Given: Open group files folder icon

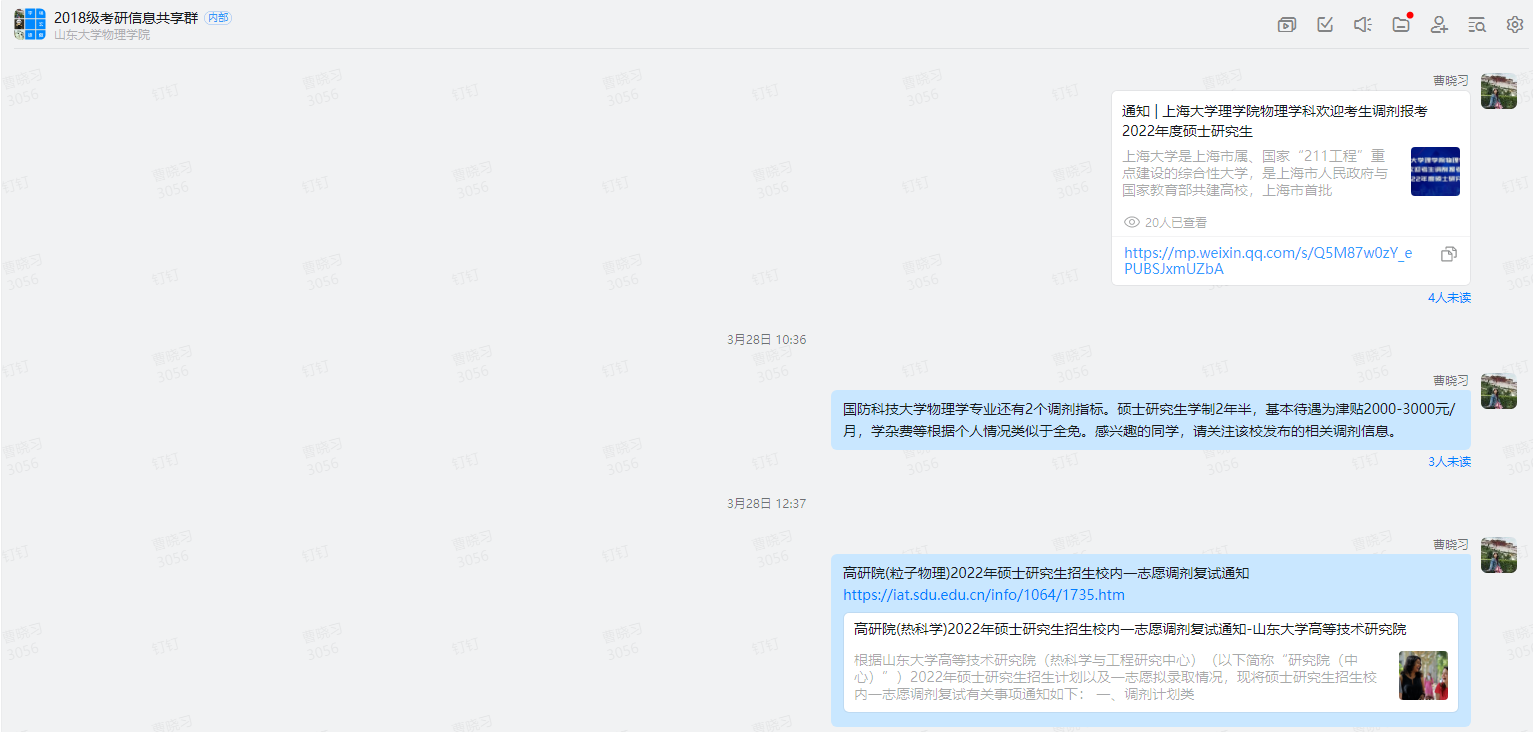Looking at the screenshot, I should pos(1401,25).
